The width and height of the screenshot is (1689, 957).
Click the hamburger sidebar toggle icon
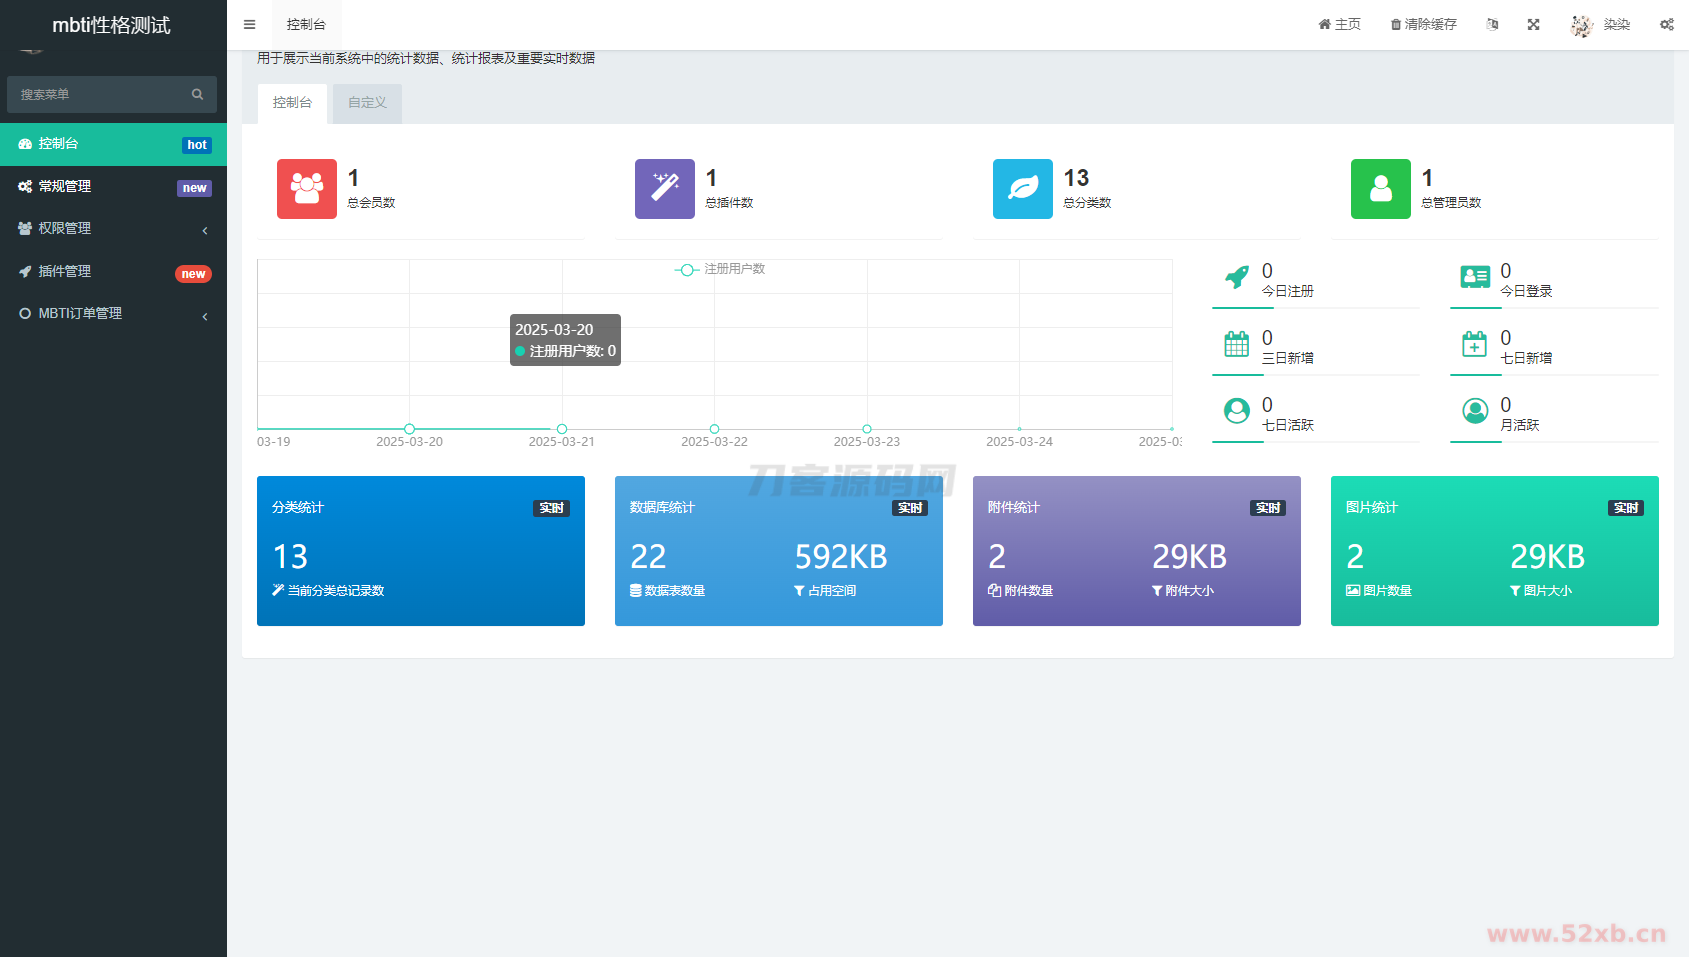(249, 25)
